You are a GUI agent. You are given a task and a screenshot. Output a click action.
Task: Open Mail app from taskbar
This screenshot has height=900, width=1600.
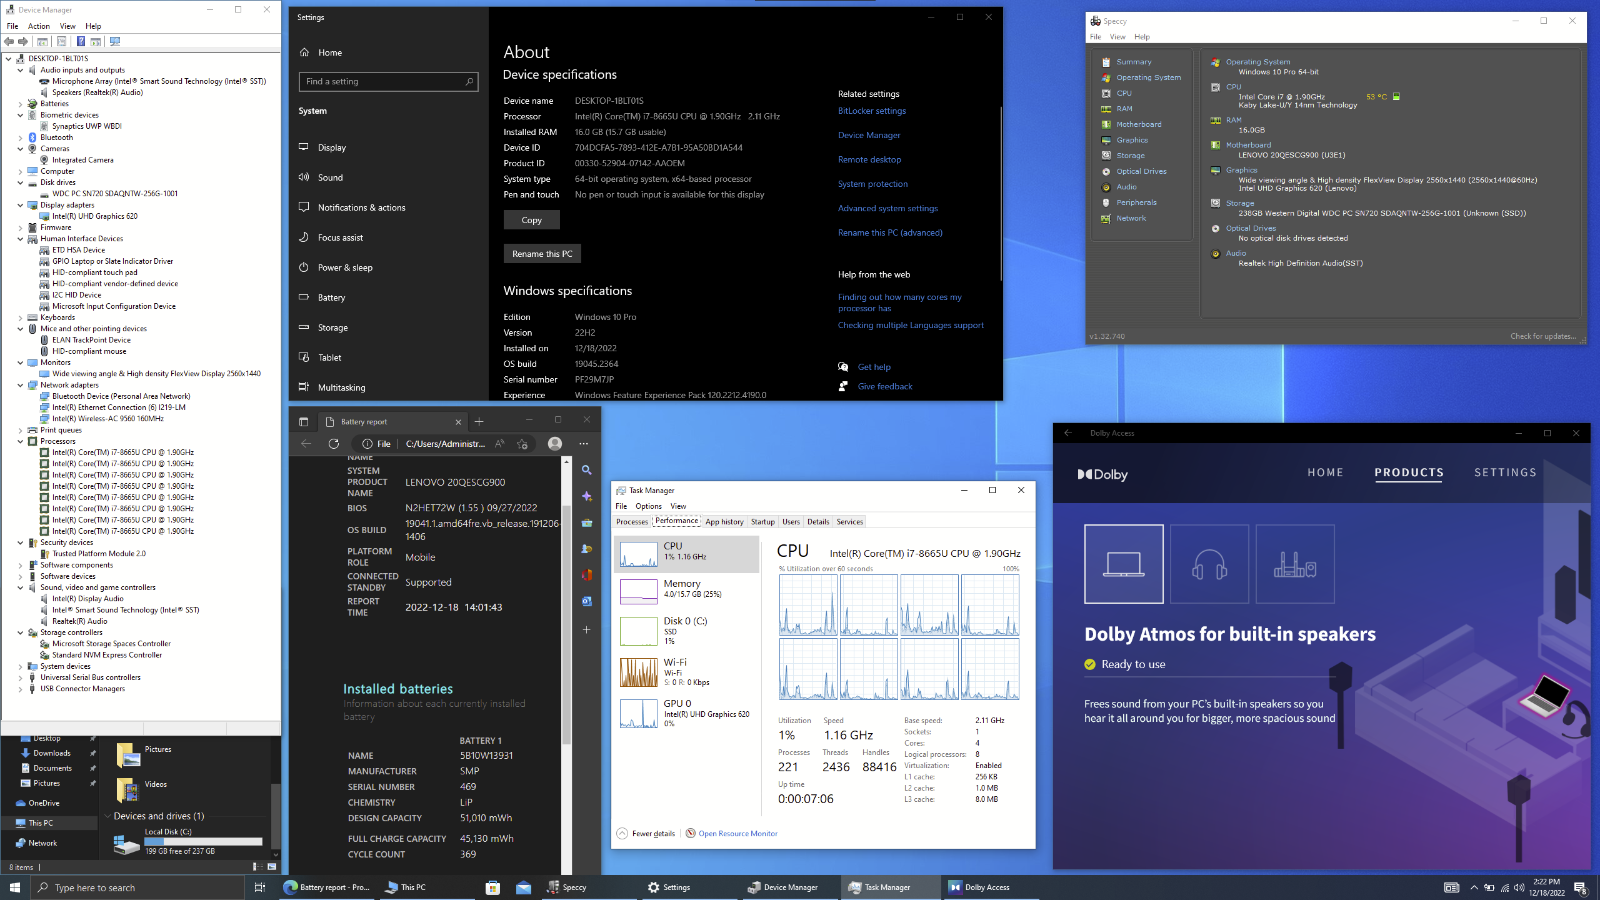[x=523, y=887]
